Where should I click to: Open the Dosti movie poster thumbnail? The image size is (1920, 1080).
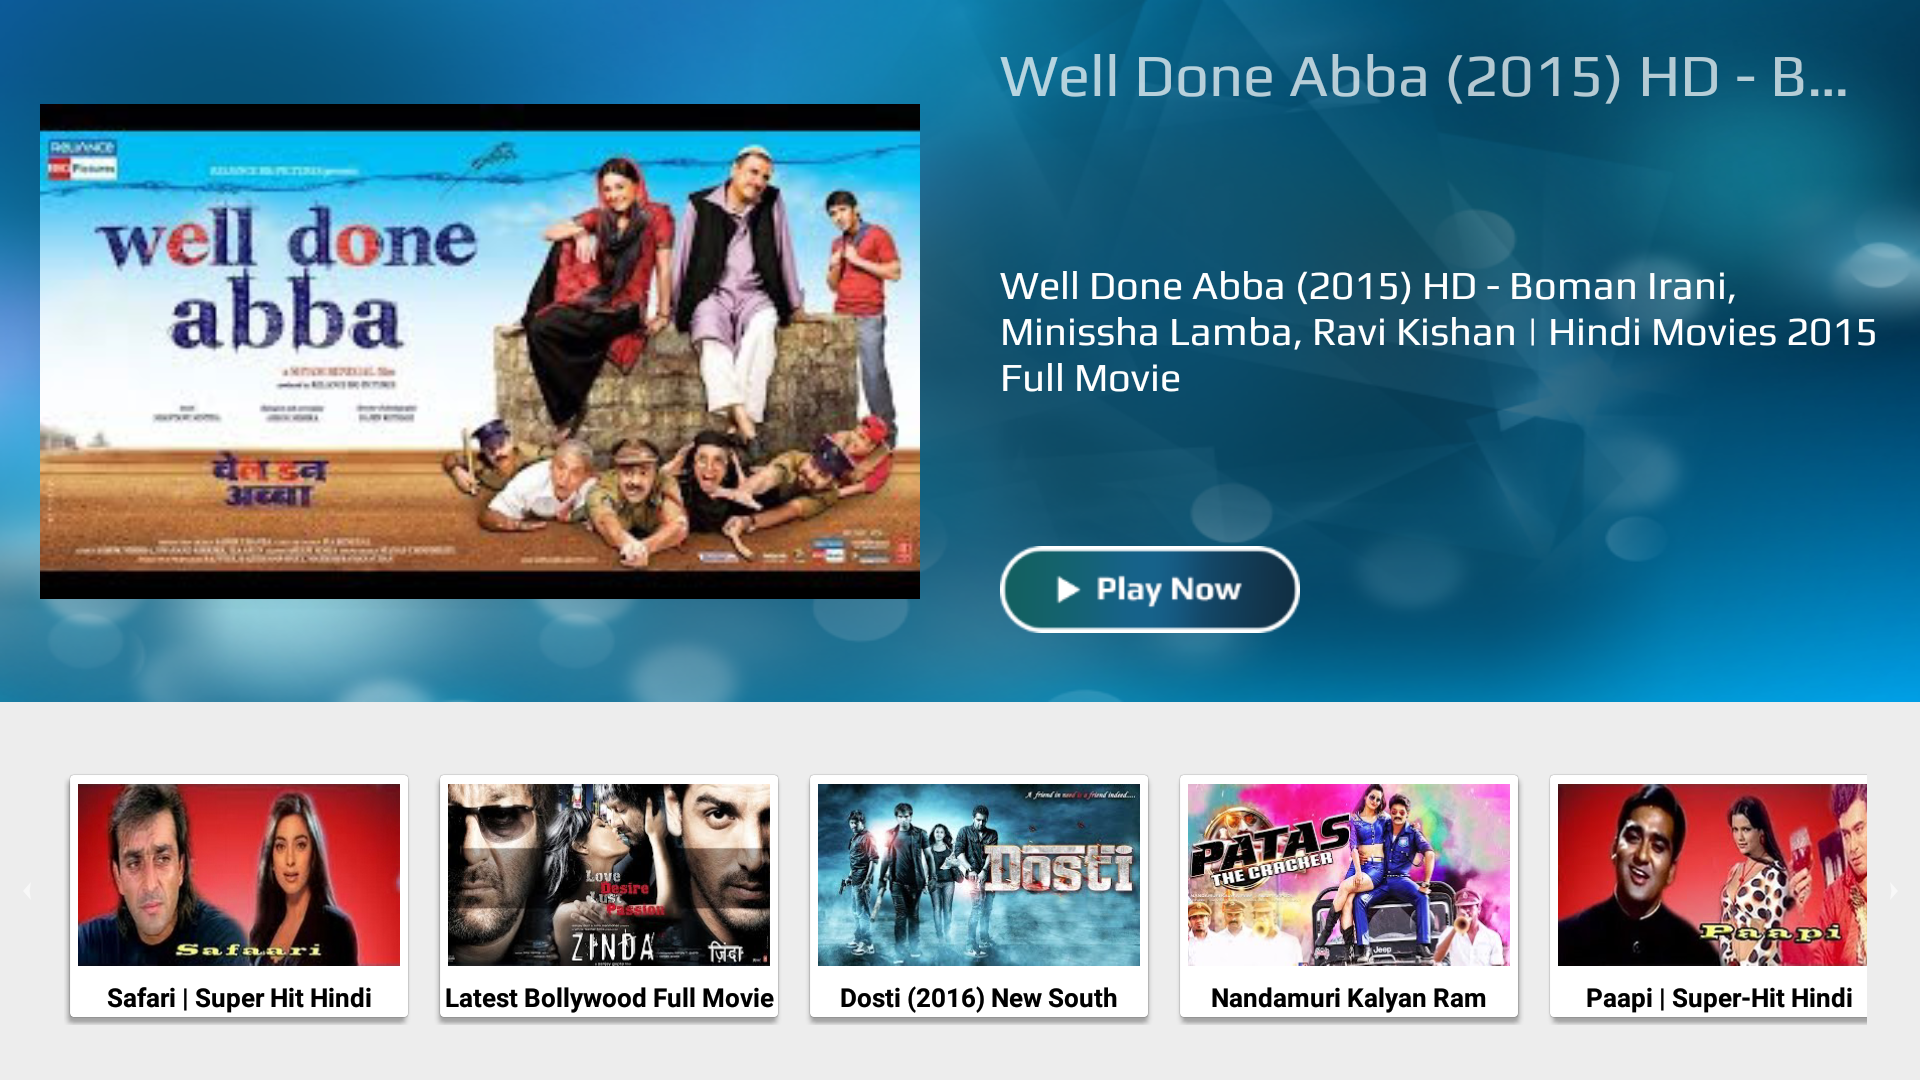tap(979, 875)
